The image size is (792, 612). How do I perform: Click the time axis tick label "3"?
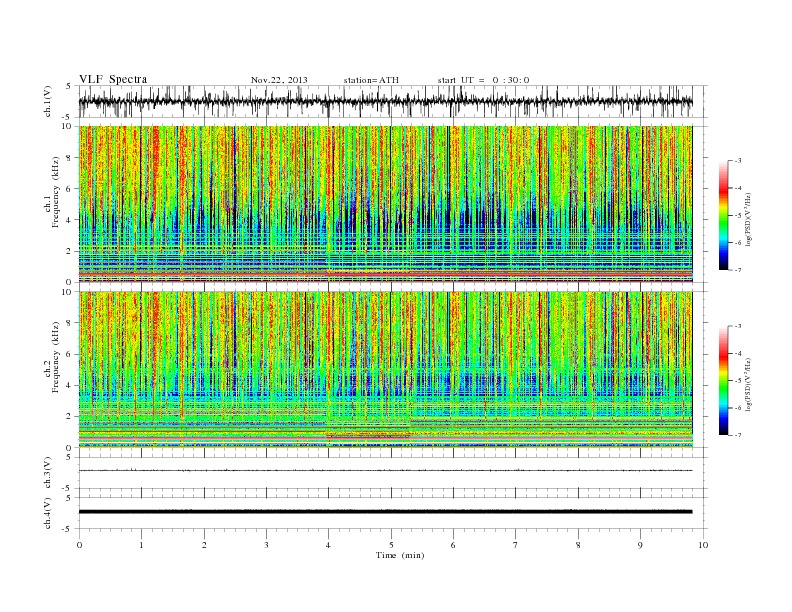point(266,545)
